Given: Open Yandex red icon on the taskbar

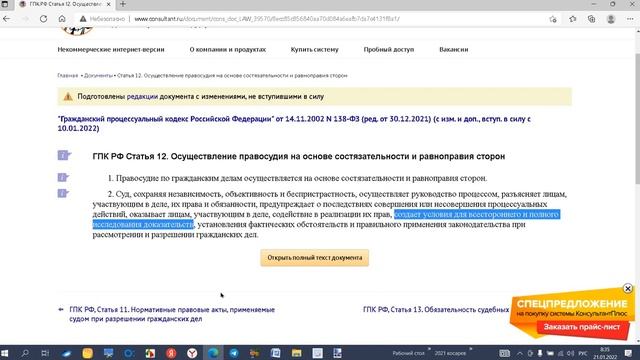Looking at the screenshot, I should (x=171, y=353).
